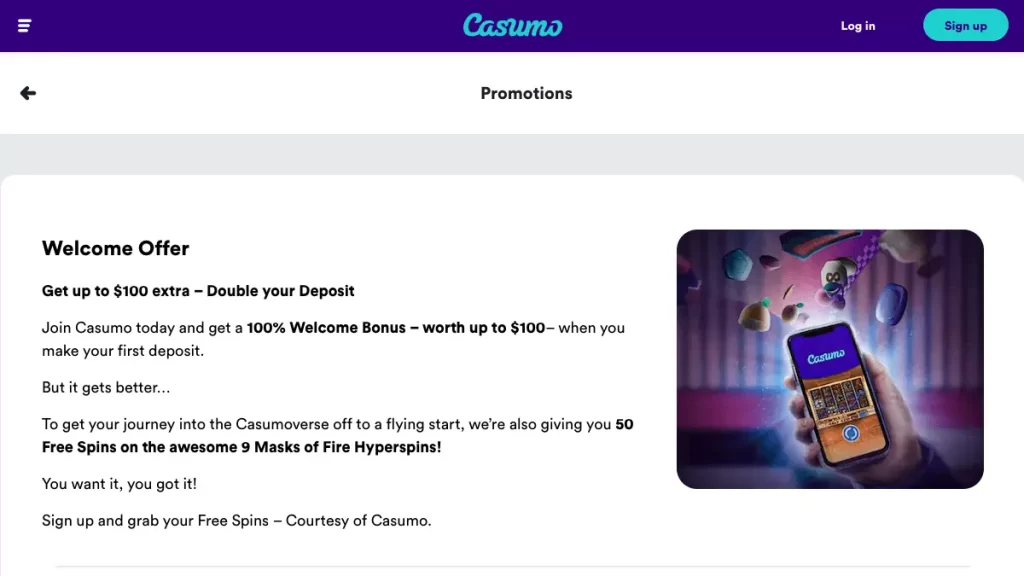Click the Promotions page title

[526, 93]
